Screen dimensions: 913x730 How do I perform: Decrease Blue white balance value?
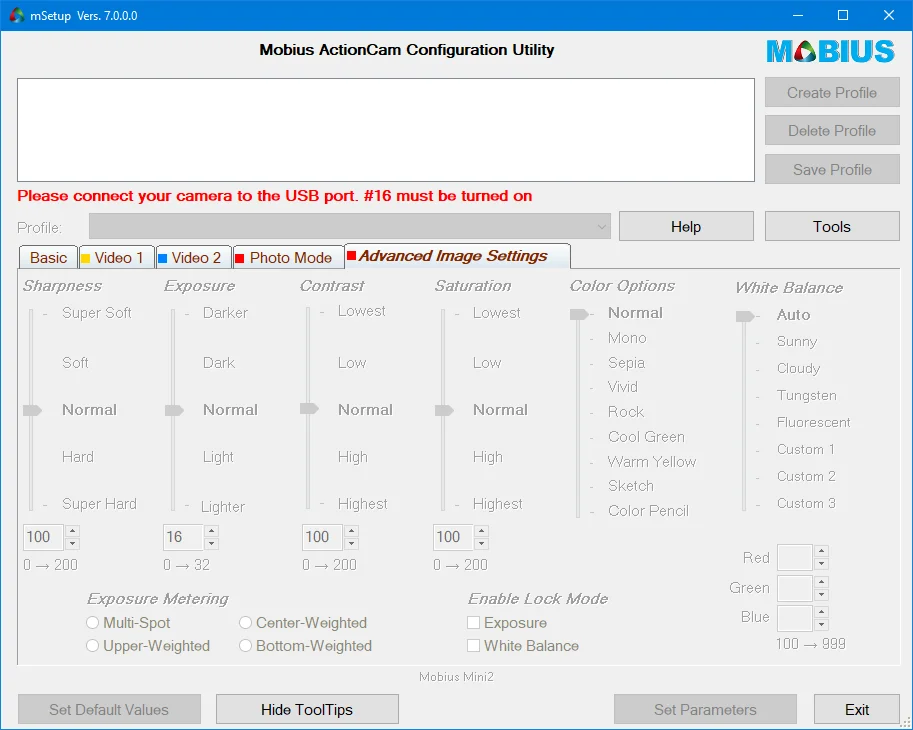point(821,625)
